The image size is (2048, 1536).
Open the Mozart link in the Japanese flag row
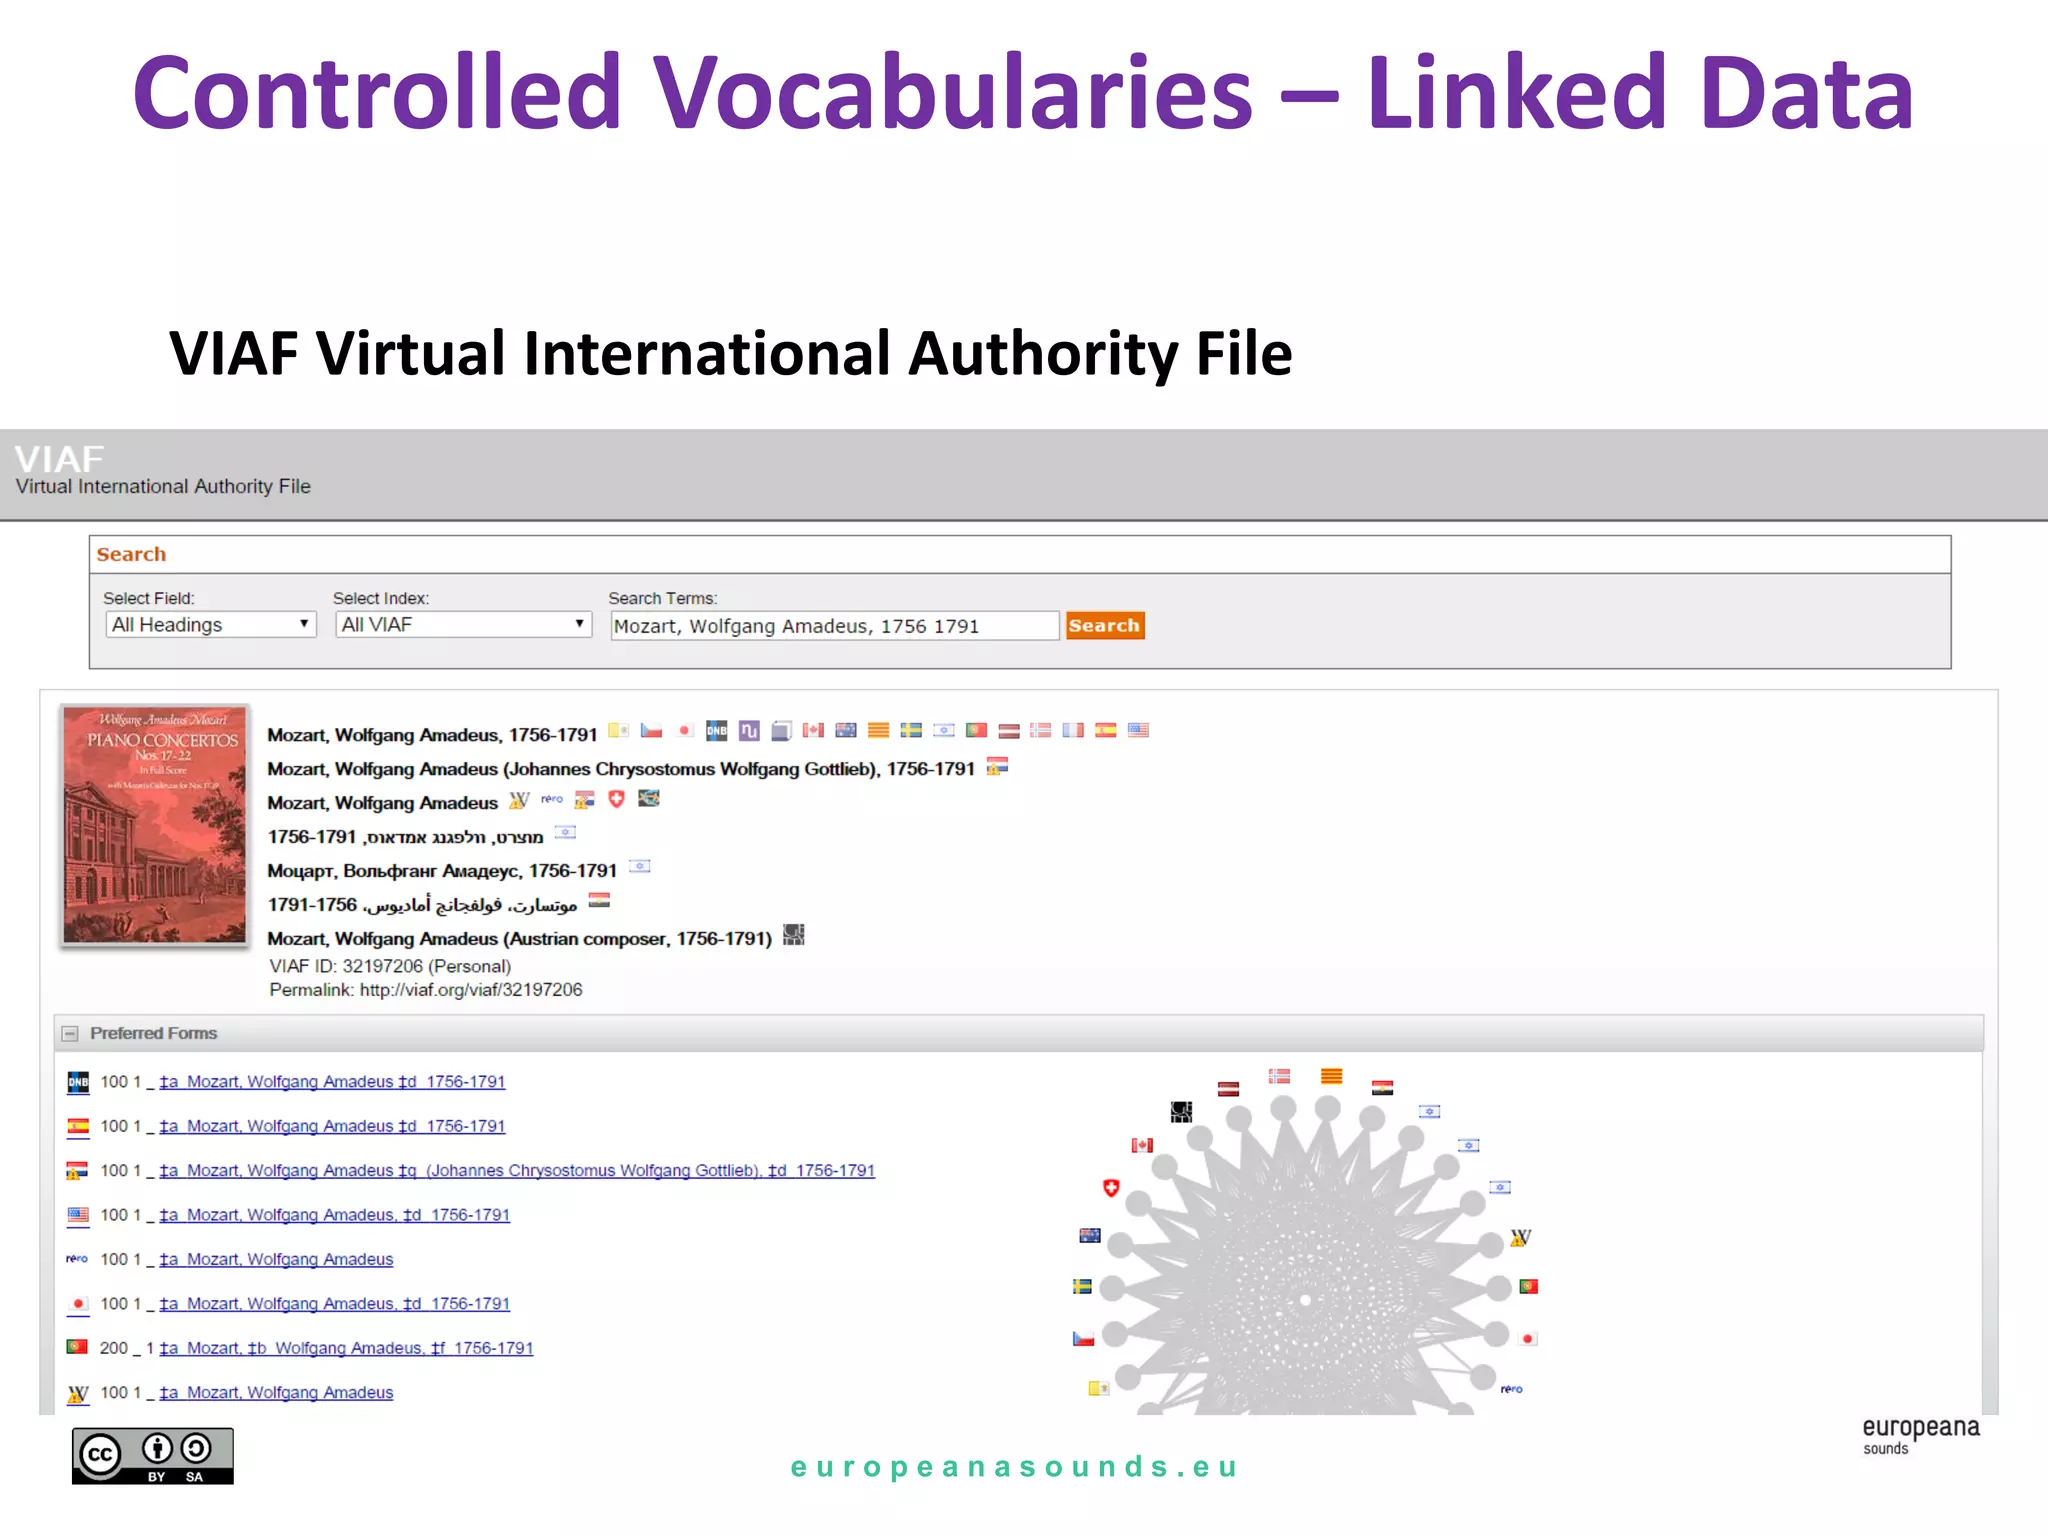pos(334,1304)
